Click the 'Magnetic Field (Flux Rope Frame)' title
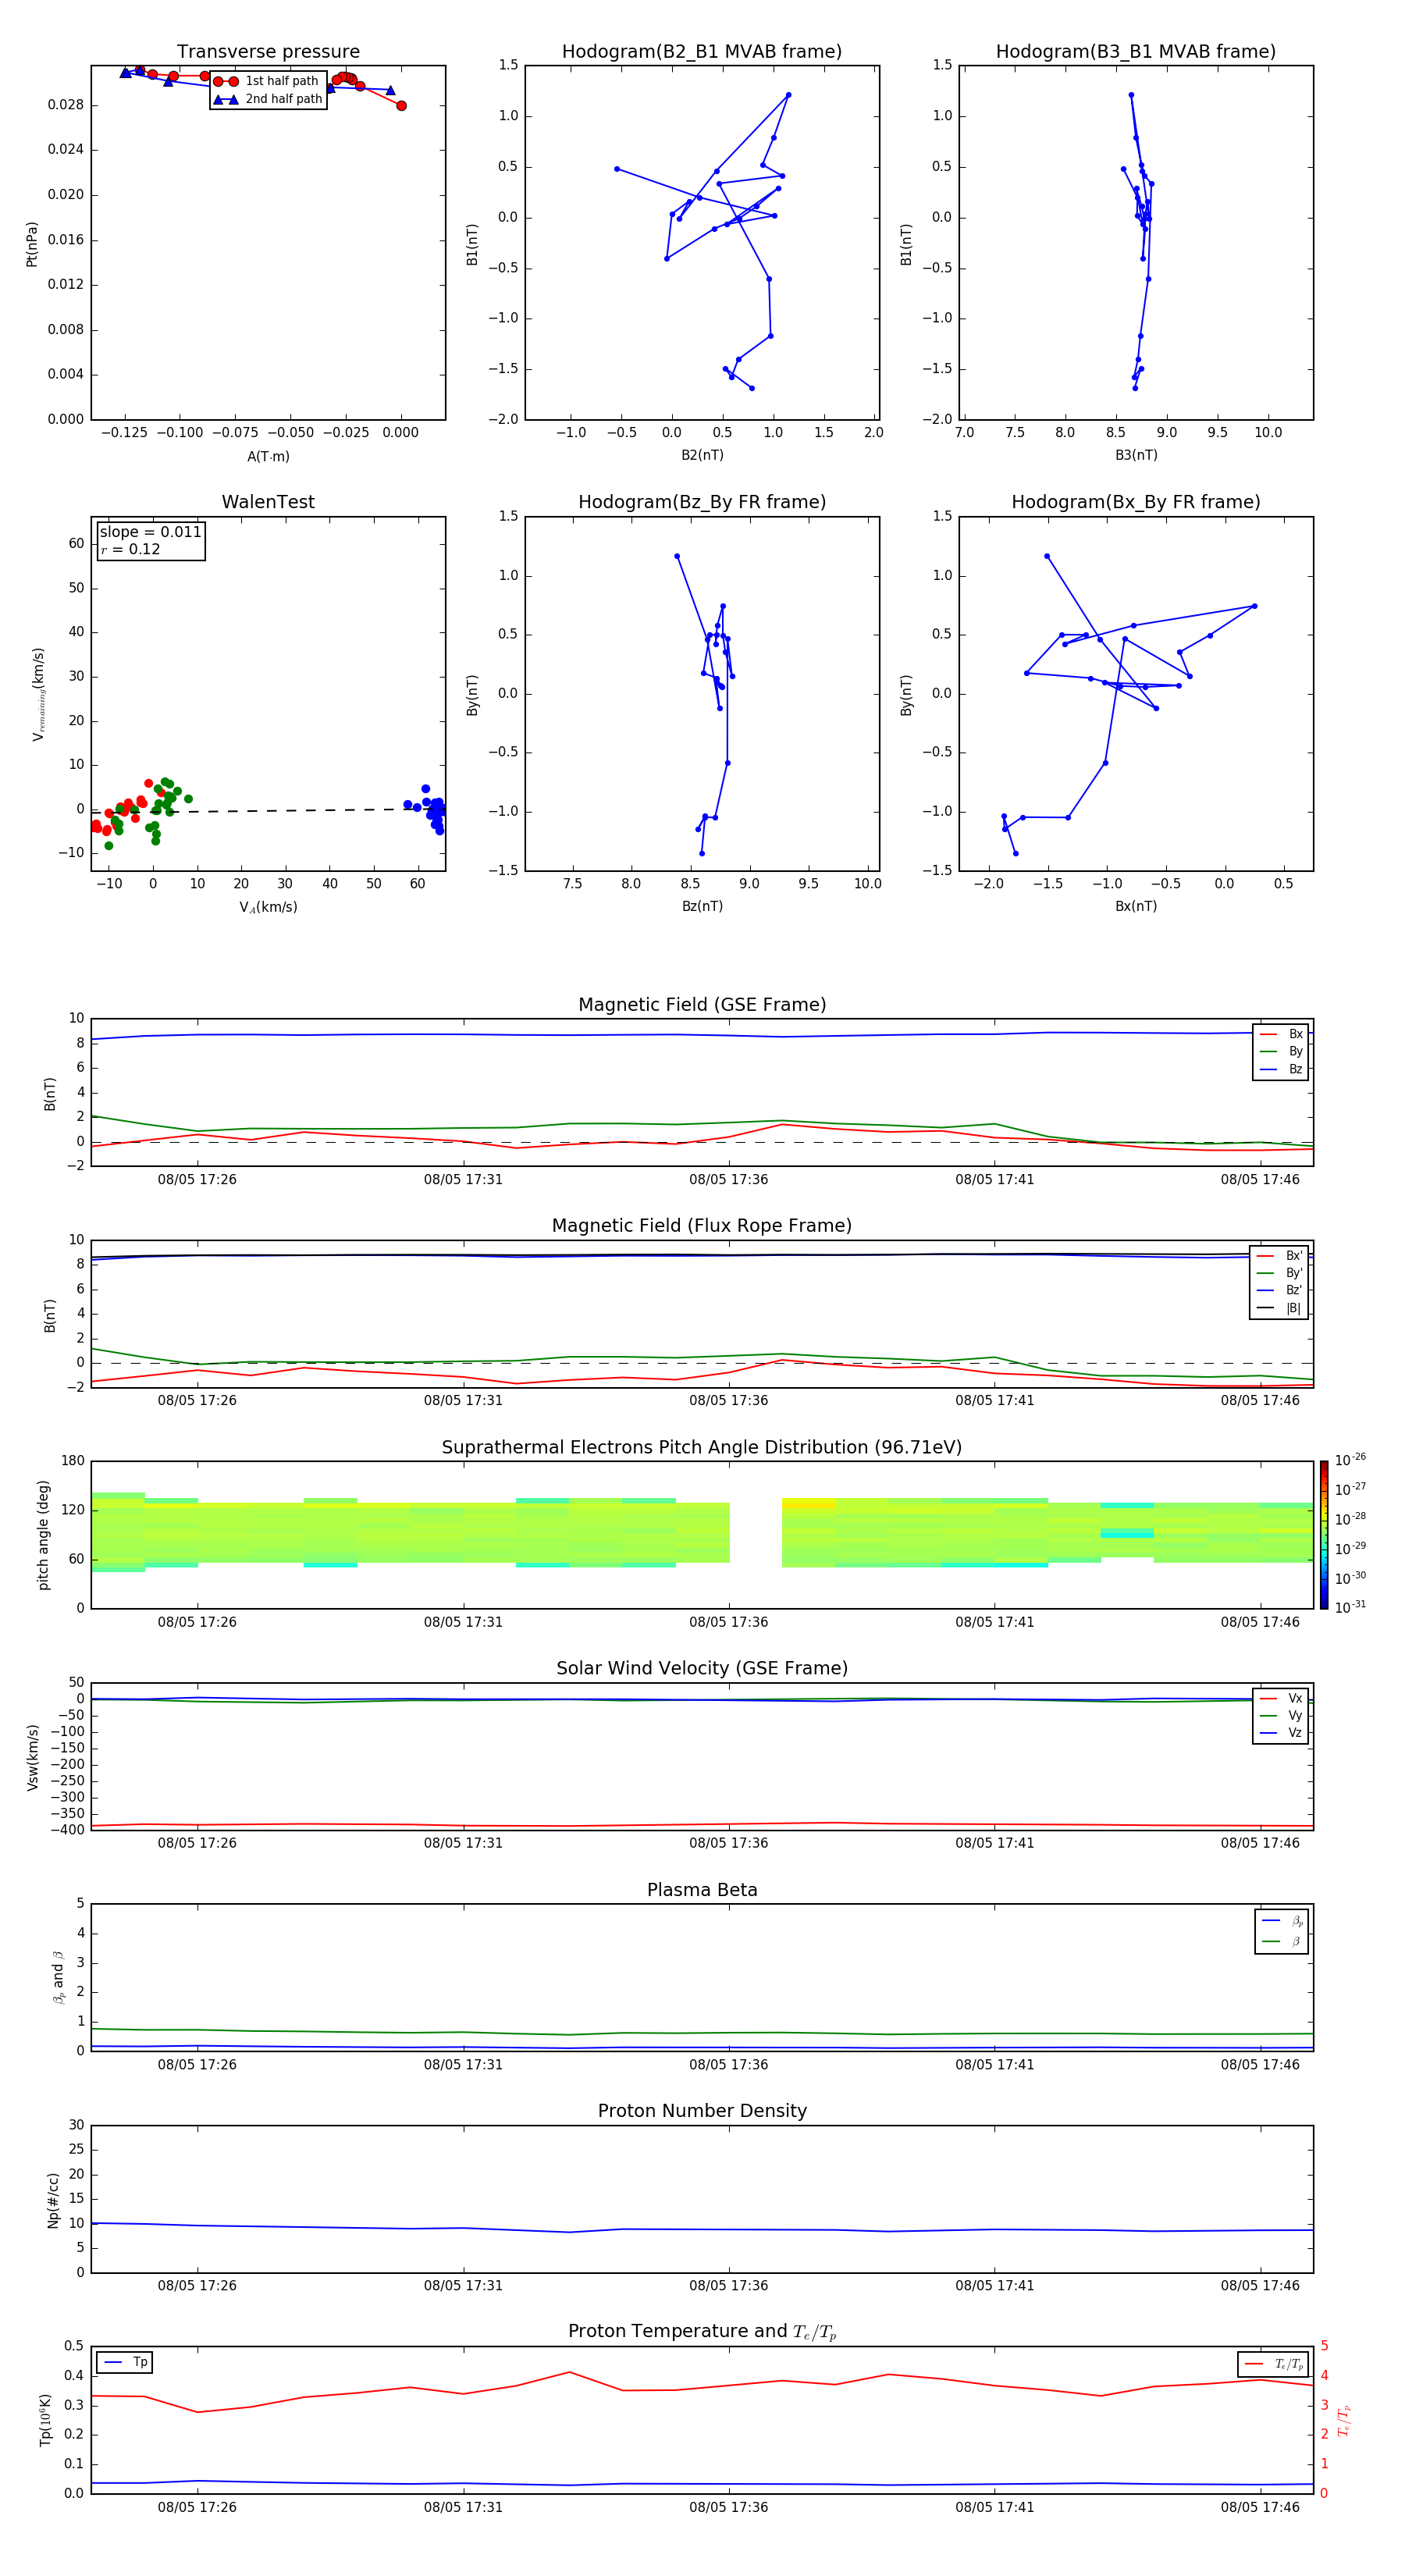 (x=702, y=1226)
